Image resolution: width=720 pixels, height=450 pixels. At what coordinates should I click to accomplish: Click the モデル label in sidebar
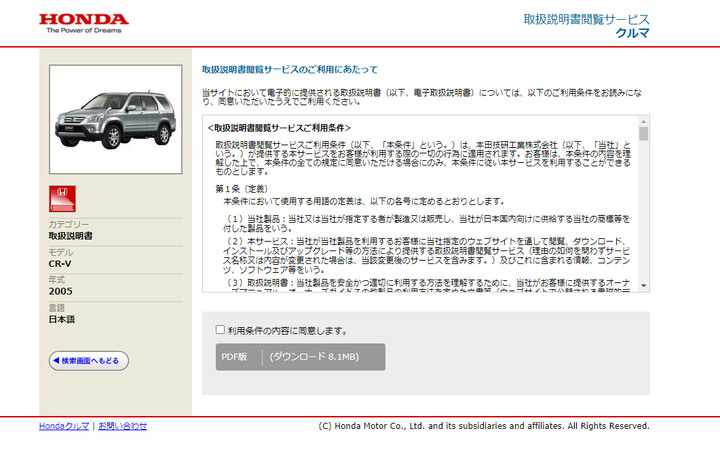tap(61, 253)
